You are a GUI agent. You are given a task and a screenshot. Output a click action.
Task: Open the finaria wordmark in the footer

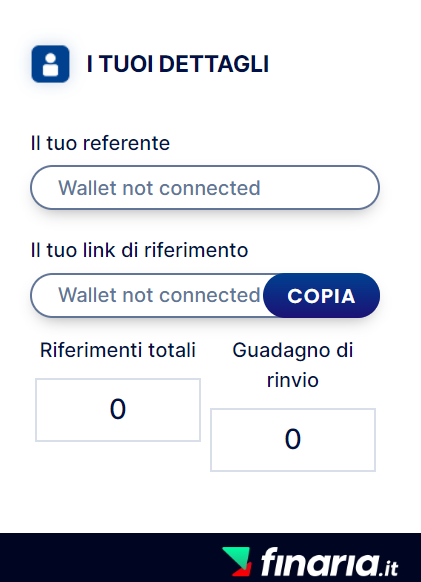pos(320,561)
